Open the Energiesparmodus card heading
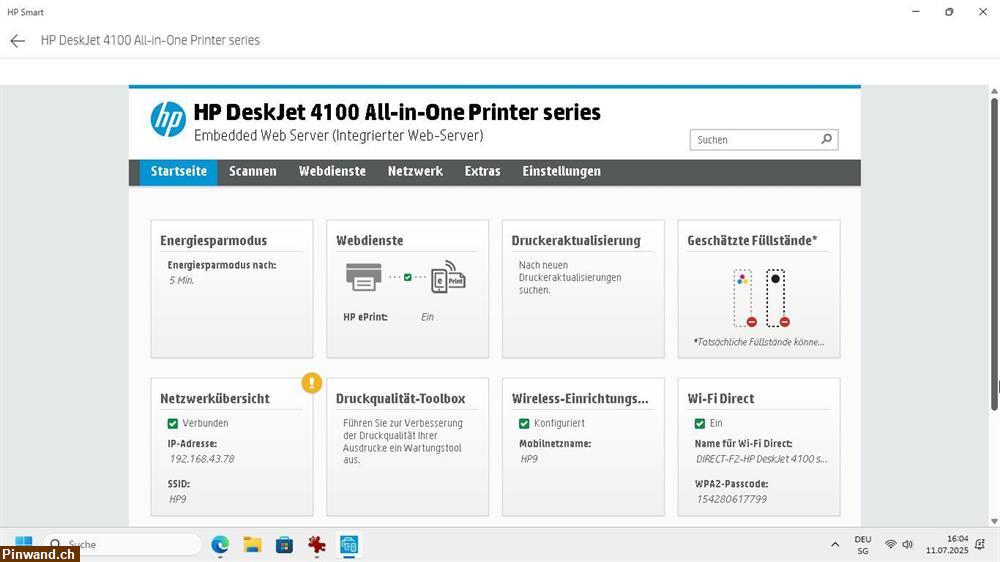The width and height of the screenshot is (1000, 562). pos(214,241)
